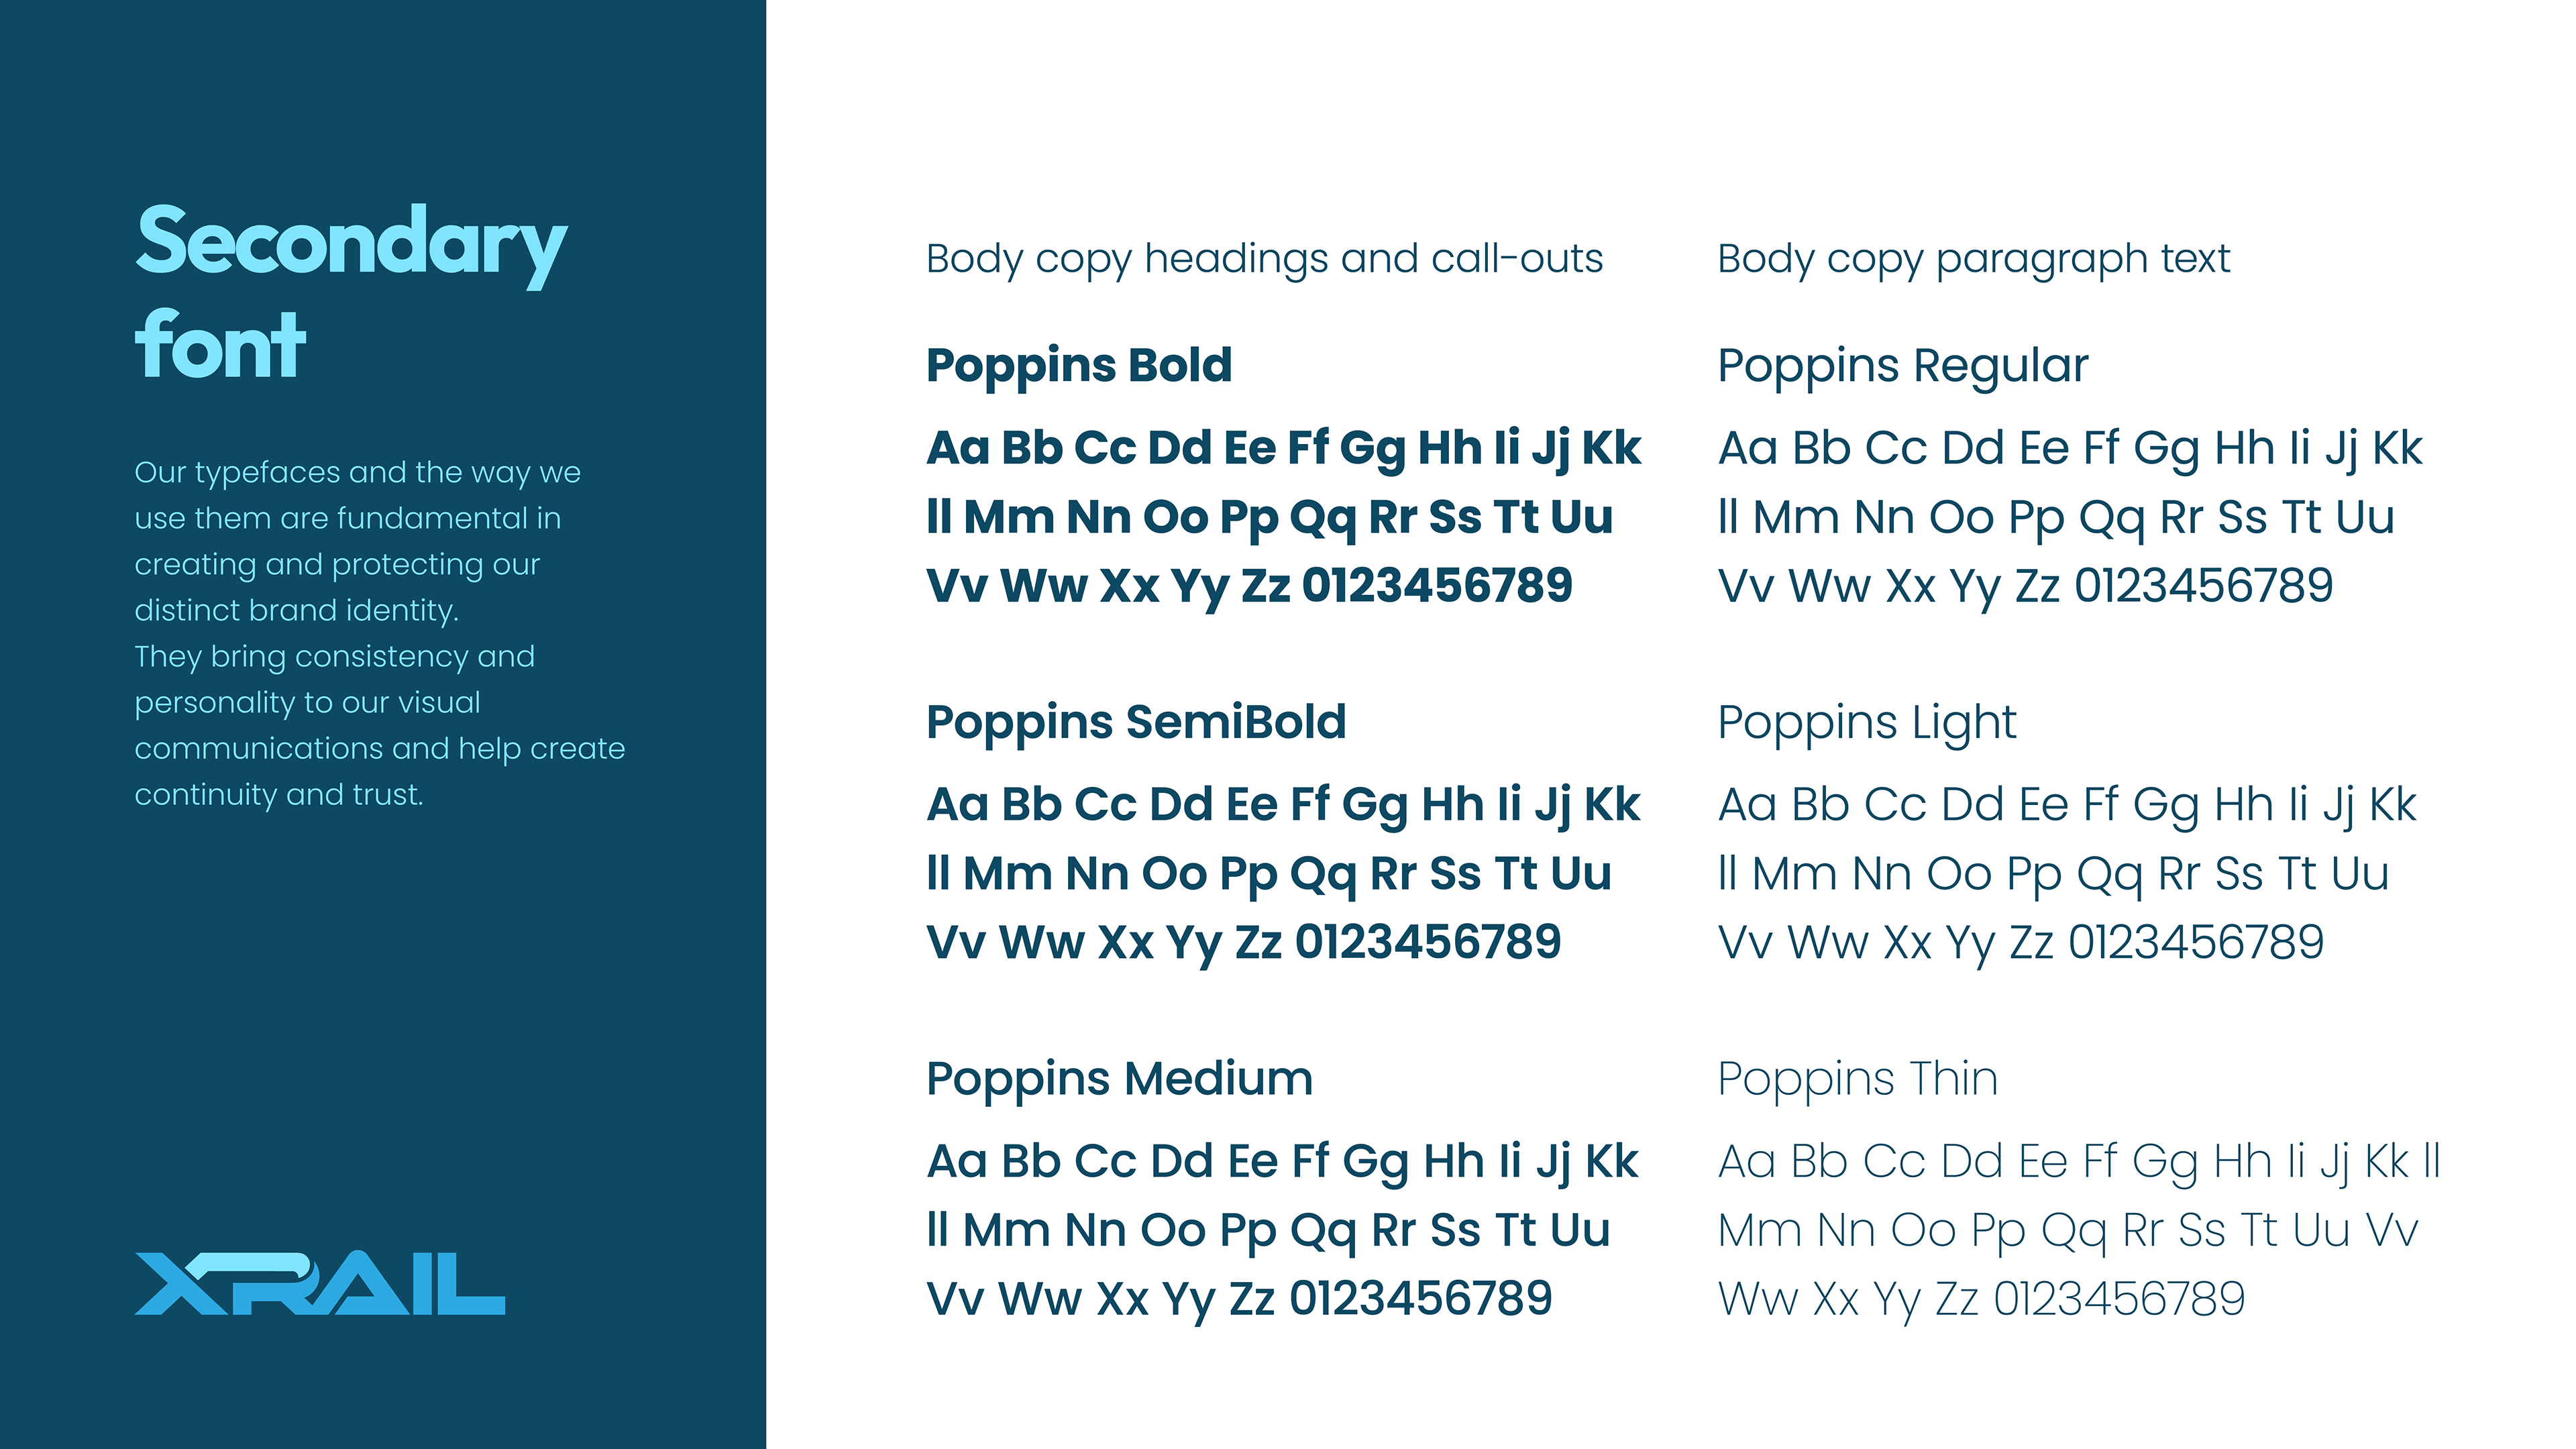2576x1449 pixels.
Task: Select the "Body copy paragraph text" heading
Action: (x=1973, y=260)
